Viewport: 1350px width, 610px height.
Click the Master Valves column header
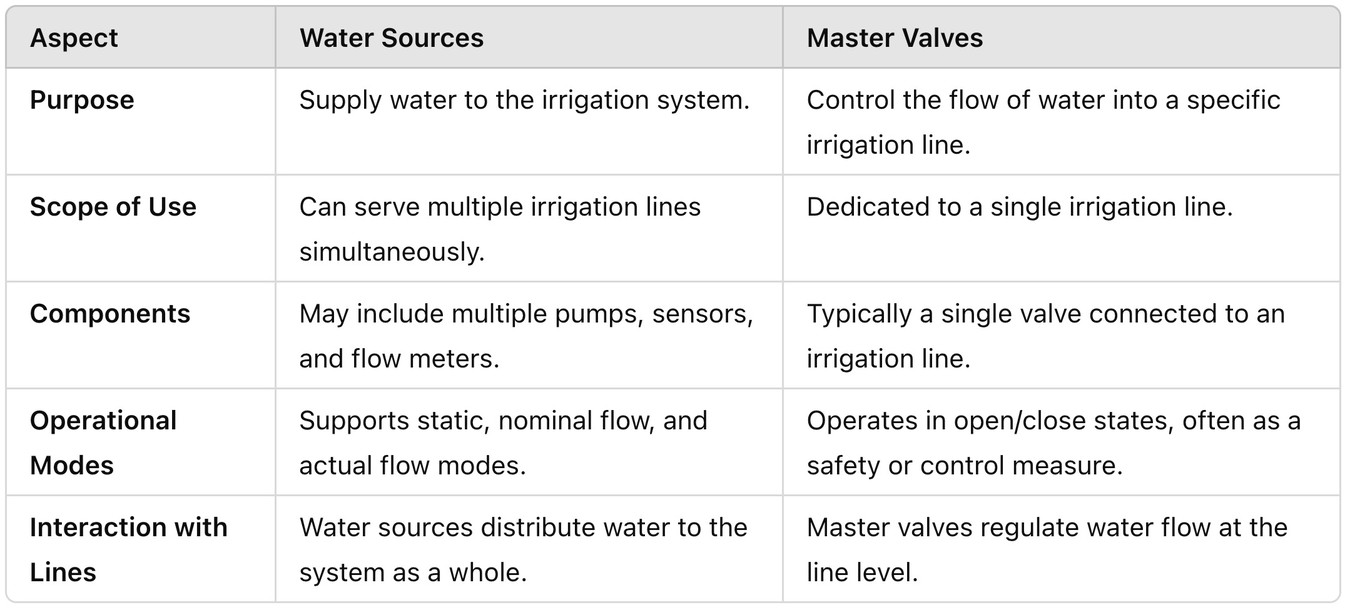click(894, 38)
